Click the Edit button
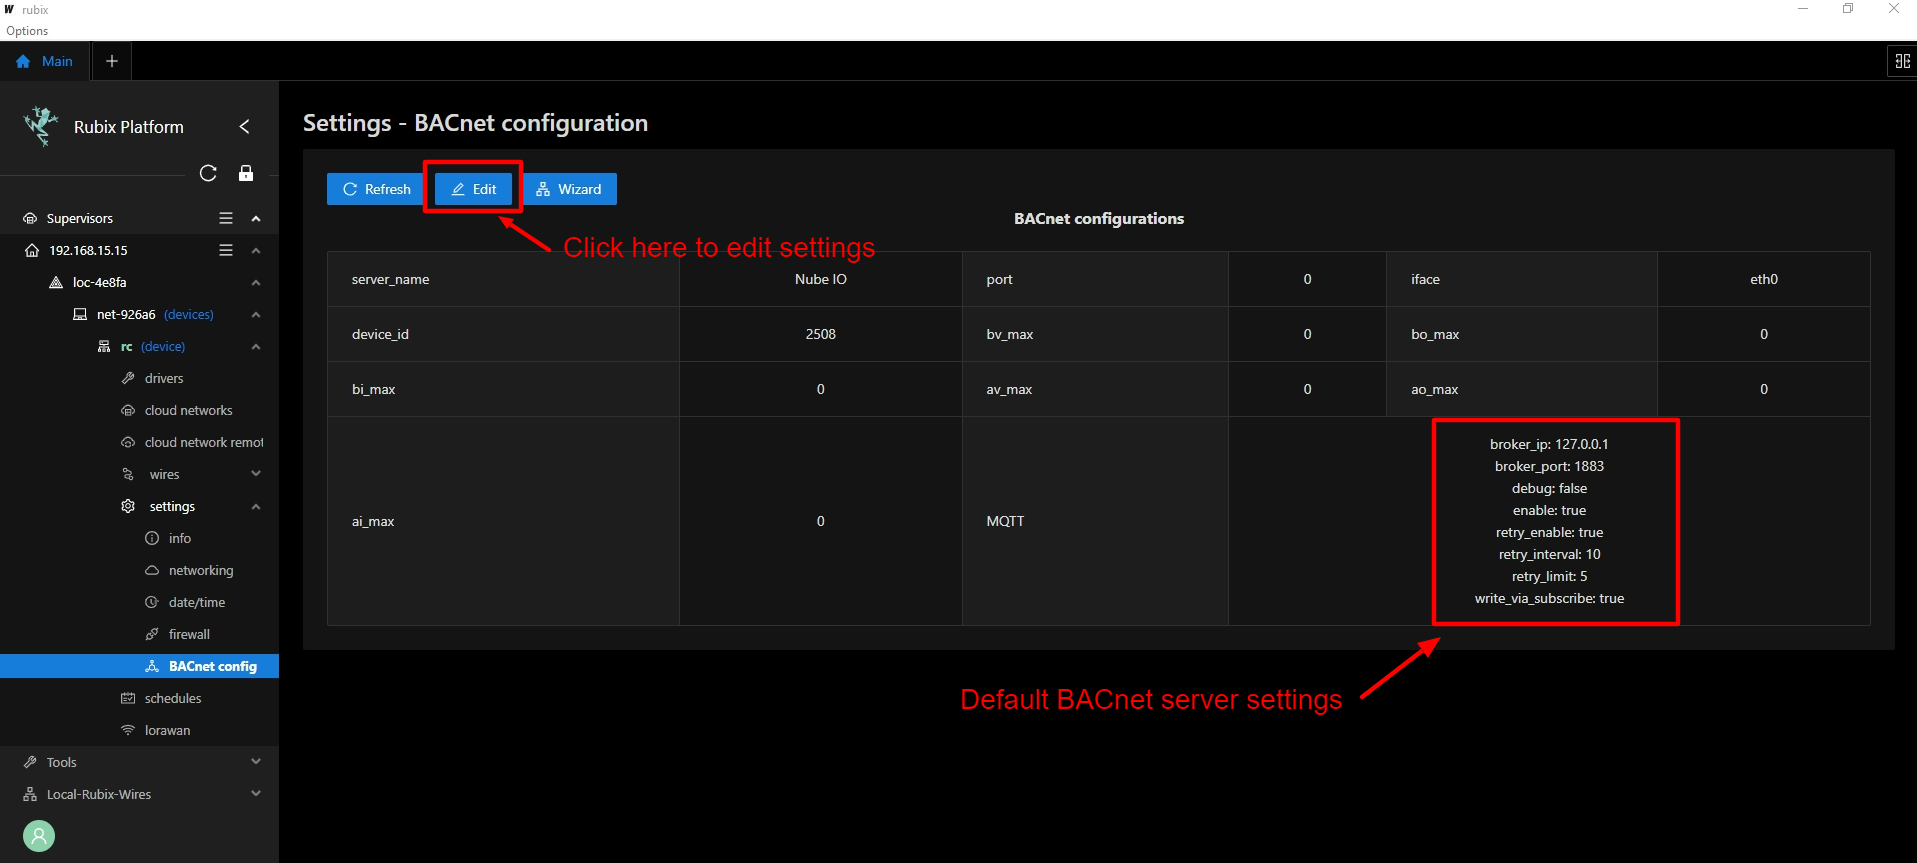Viewport: 1917px width, 863px height. 474,189
